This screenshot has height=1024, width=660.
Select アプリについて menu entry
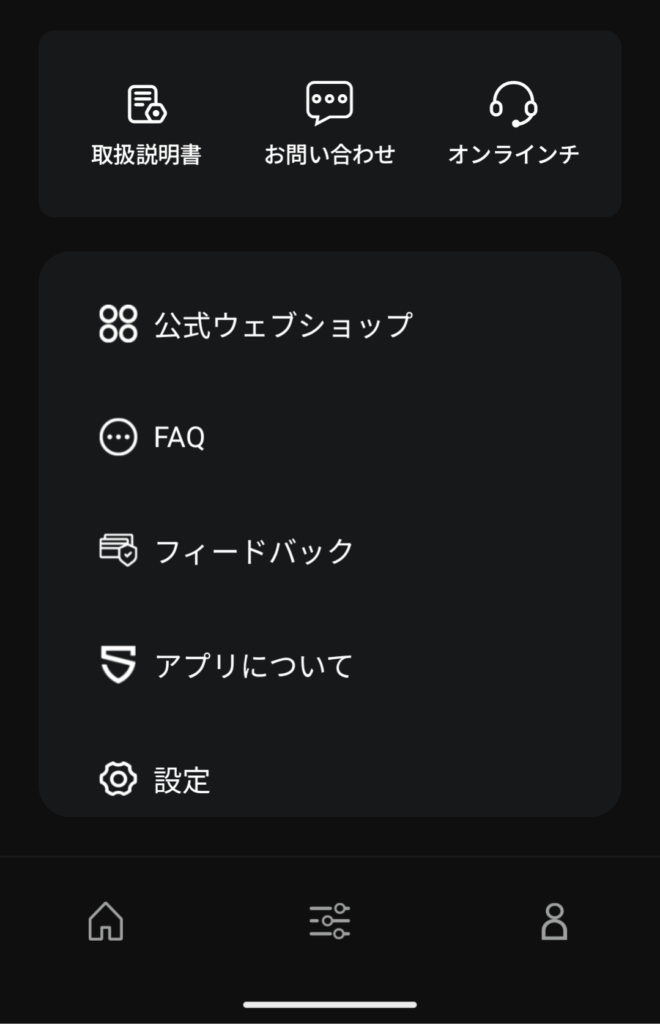tap(254, 666)
